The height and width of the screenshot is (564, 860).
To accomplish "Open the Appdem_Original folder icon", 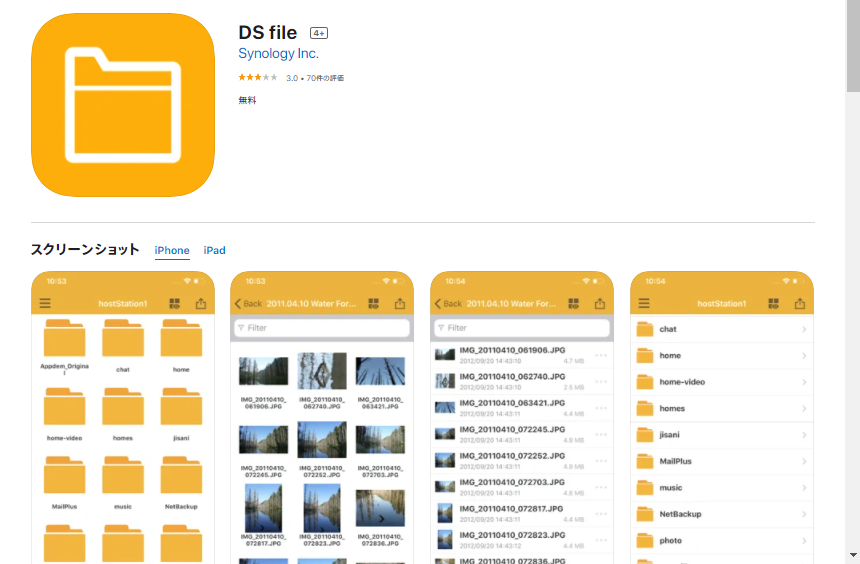I will pyautogui.click(x=65, y=338).
